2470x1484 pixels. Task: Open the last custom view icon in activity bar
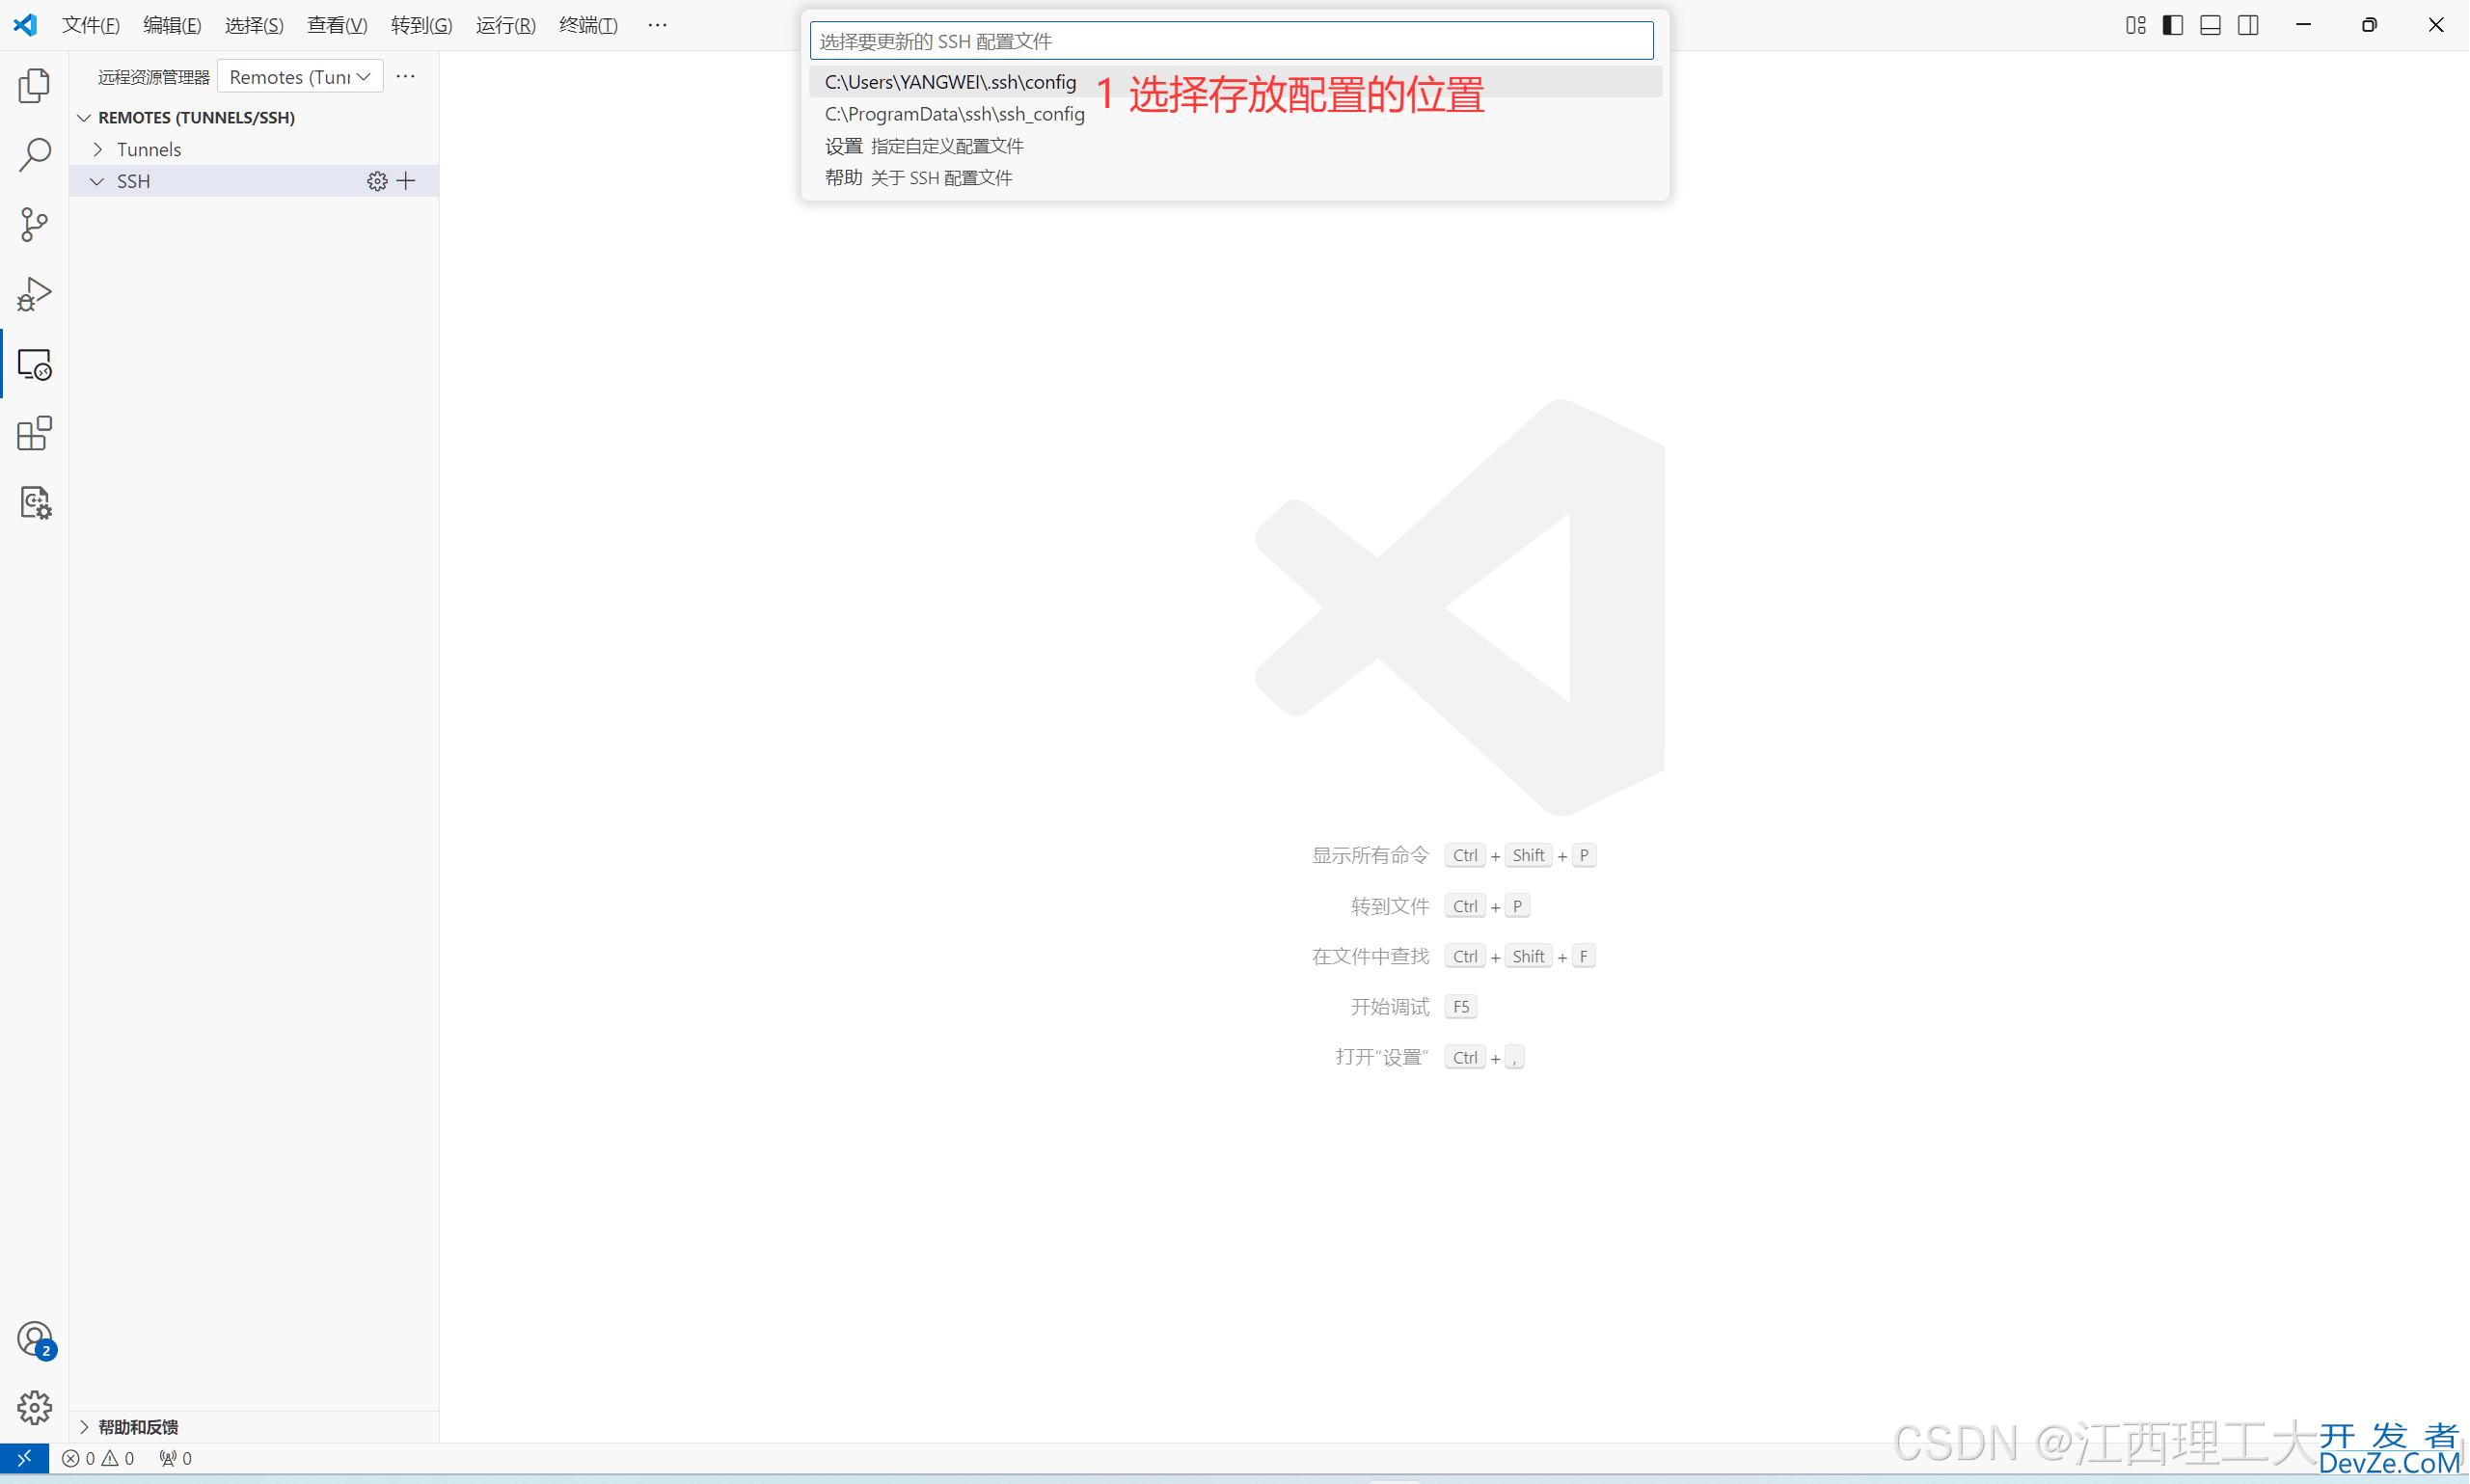tap(34, 502)
